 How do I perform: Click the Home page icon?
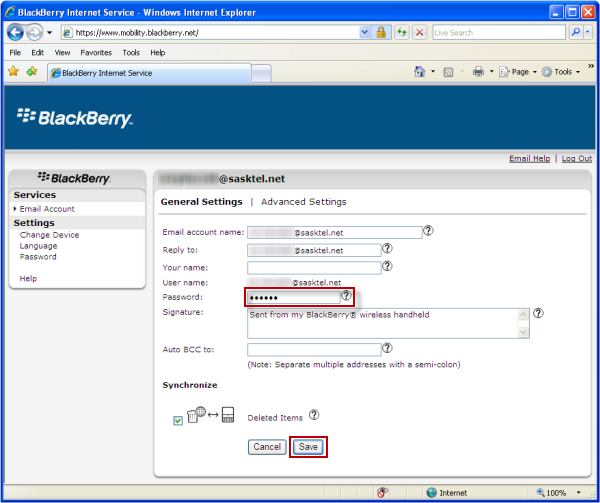[x=420, y=72]
